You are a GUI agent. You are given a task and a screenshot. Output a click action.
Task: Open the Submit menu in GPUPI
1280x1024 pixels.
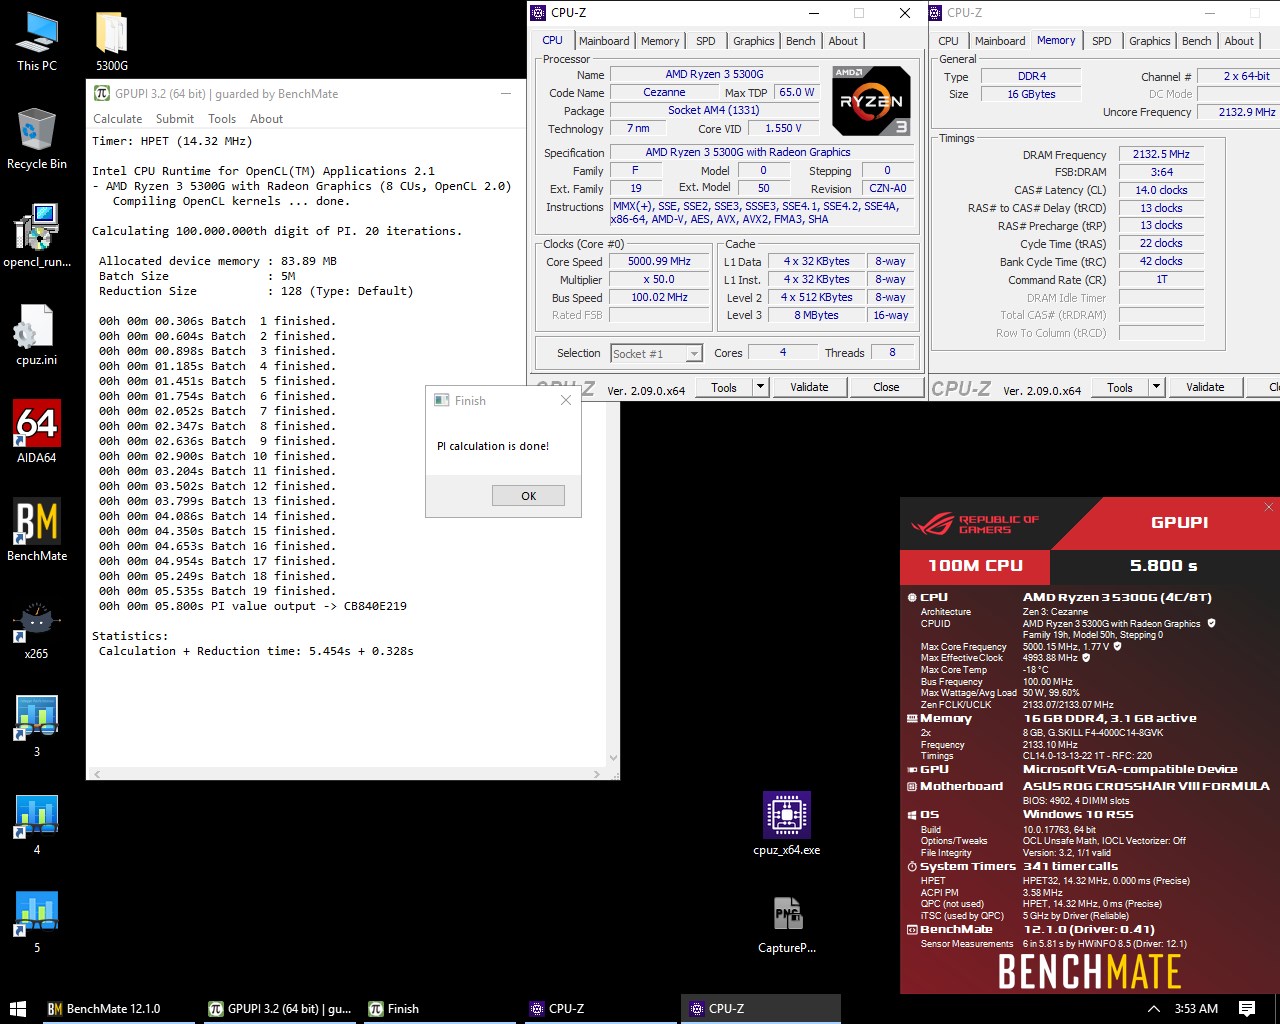(175, 118)
